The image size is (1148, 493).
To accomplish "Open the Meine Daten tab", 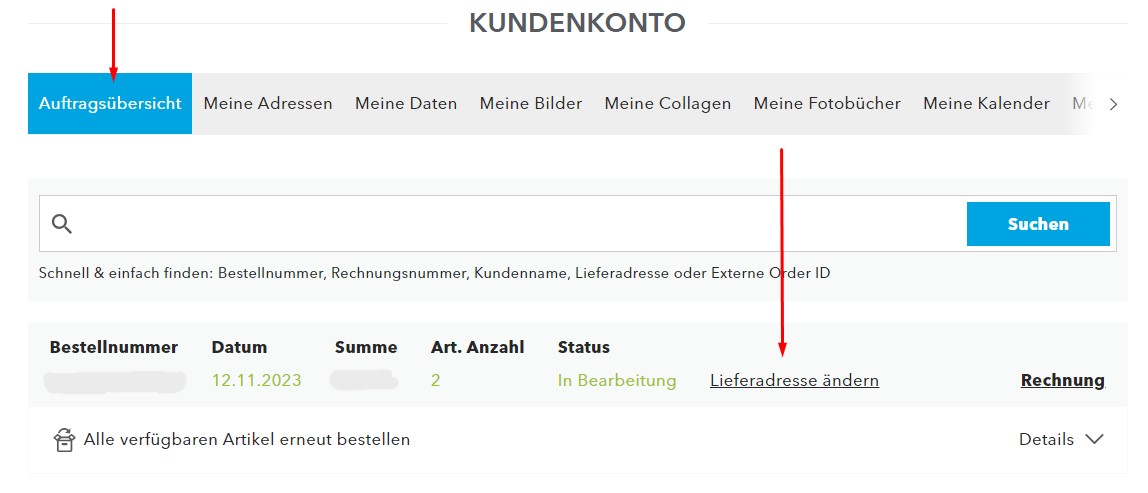I will coord(406,103).
